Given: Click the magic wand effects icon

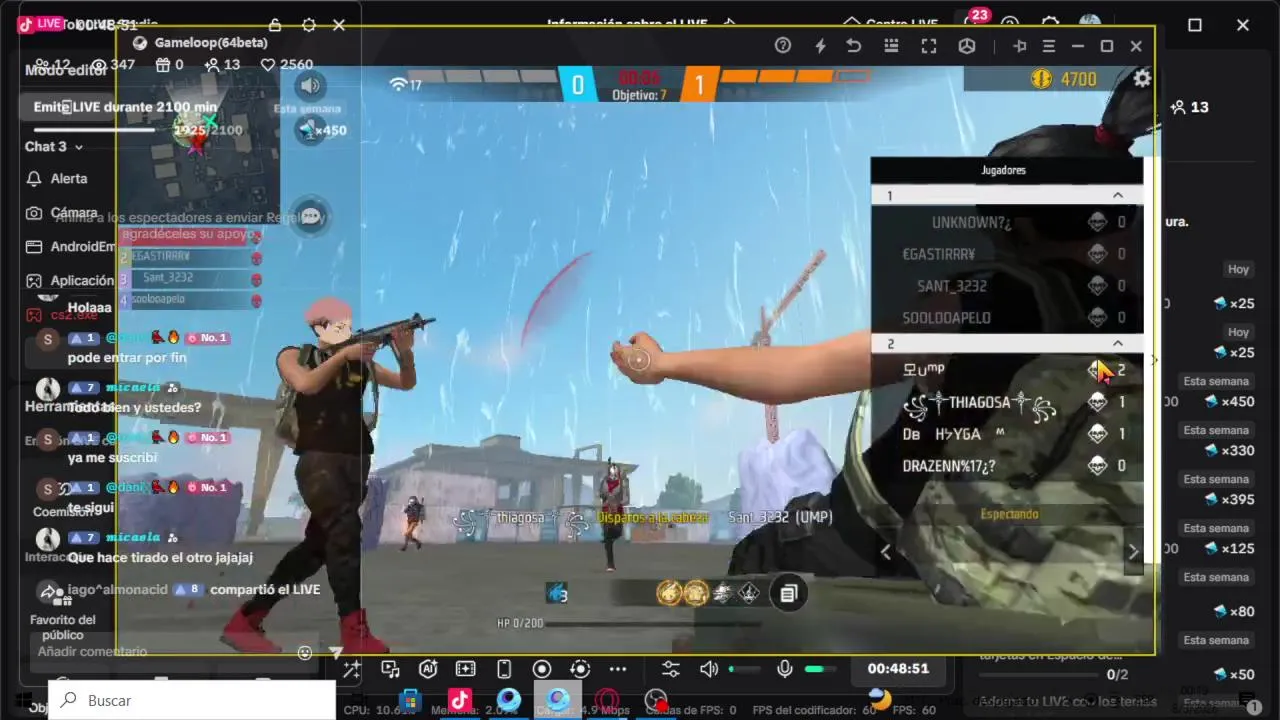Looking at the screenshot, I should point(352,669).
